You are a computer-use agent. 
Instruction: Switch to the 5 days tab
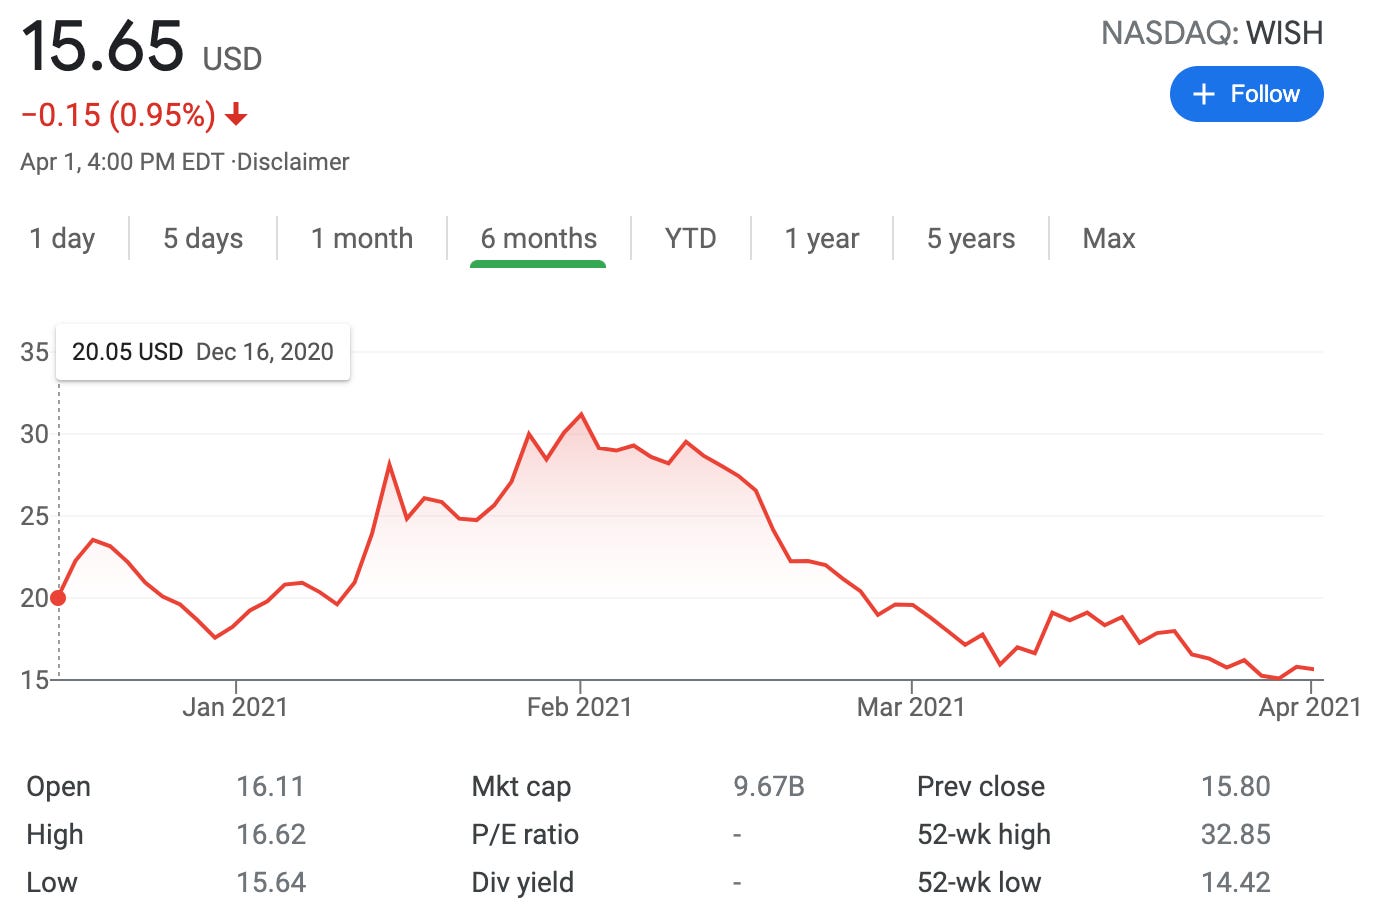pos(203,238)
